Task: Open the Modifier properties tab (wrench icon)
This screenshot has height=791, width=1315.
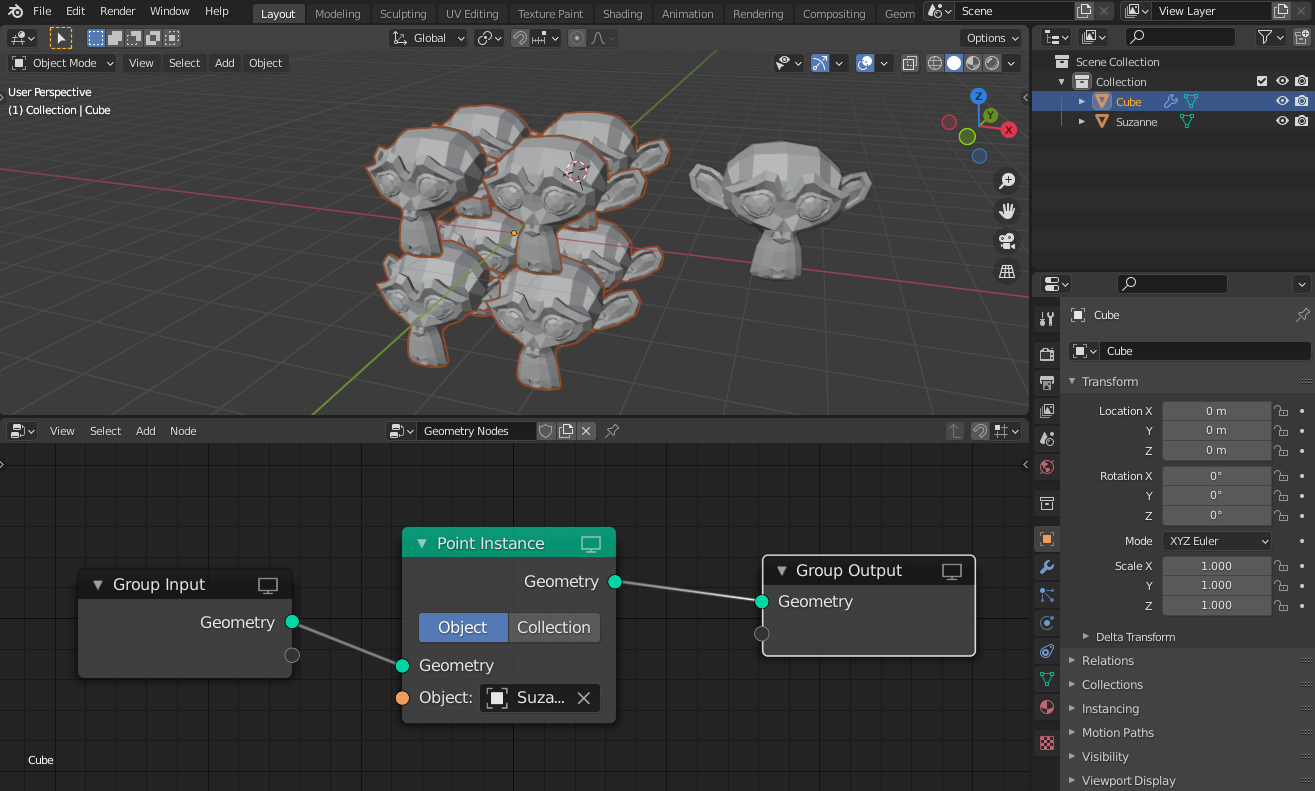Action: tap(1047, 567)
